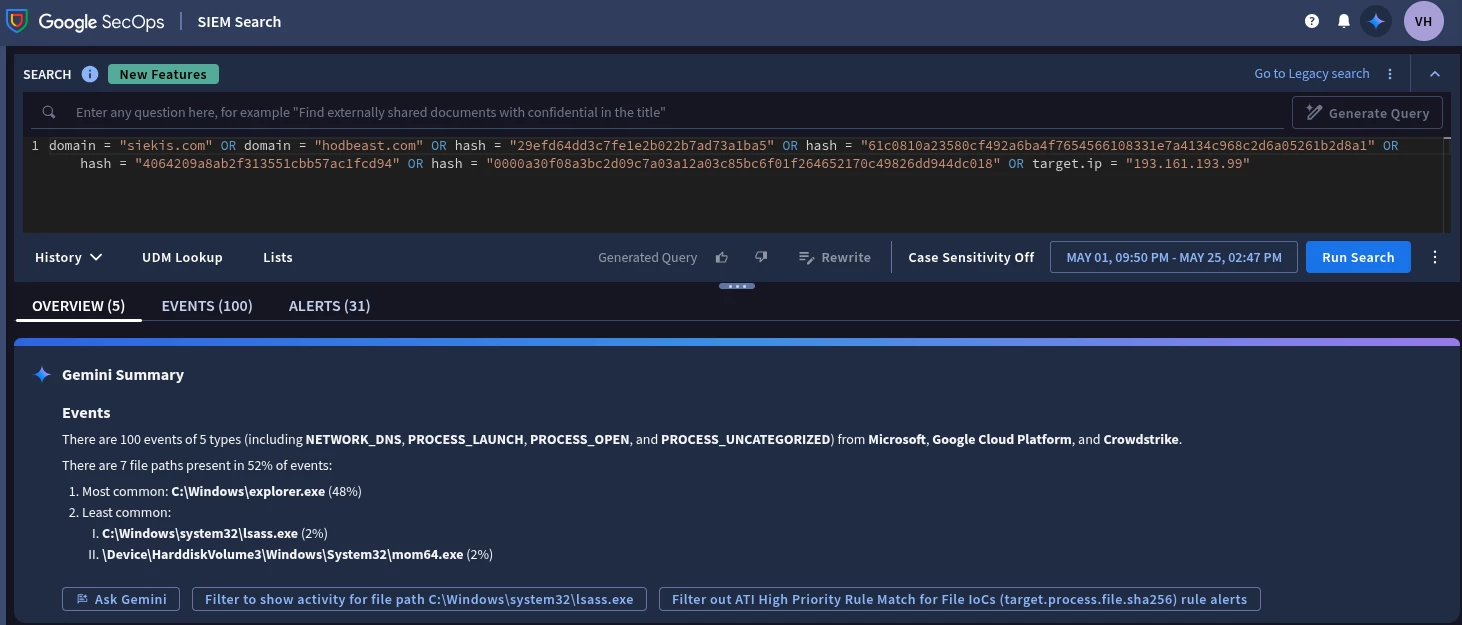Click the Google Cloud Platform source text
Screen dimensions: 1462x625
click(x=1001, y=439)
